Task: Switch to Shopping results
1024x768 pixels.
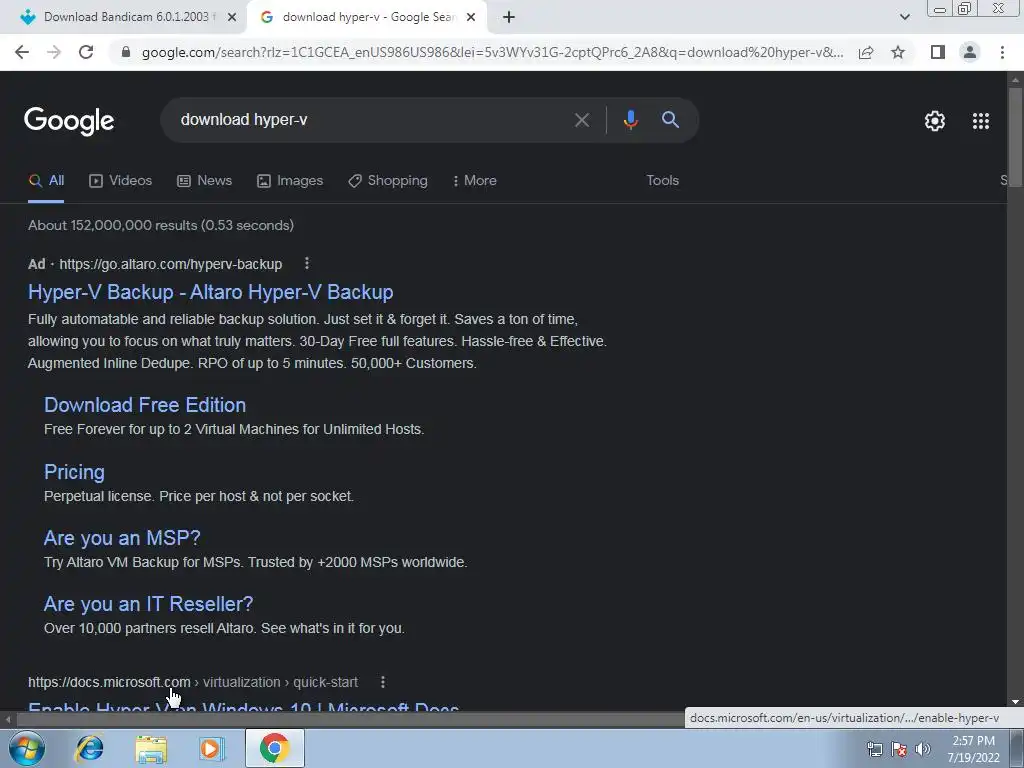Action: [x=388, y=181]
